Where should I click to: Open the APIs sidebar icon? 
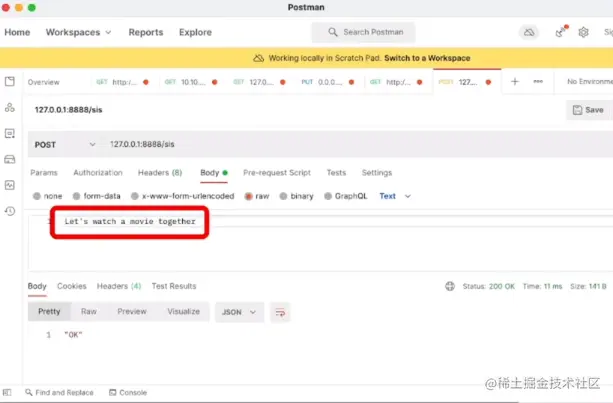[x=10, y=107]
